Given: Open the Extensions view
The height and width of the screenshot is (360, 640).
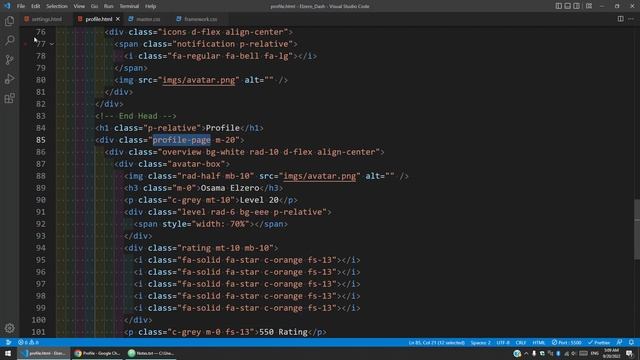Looking at the screenshot, I should coord(9,98).
